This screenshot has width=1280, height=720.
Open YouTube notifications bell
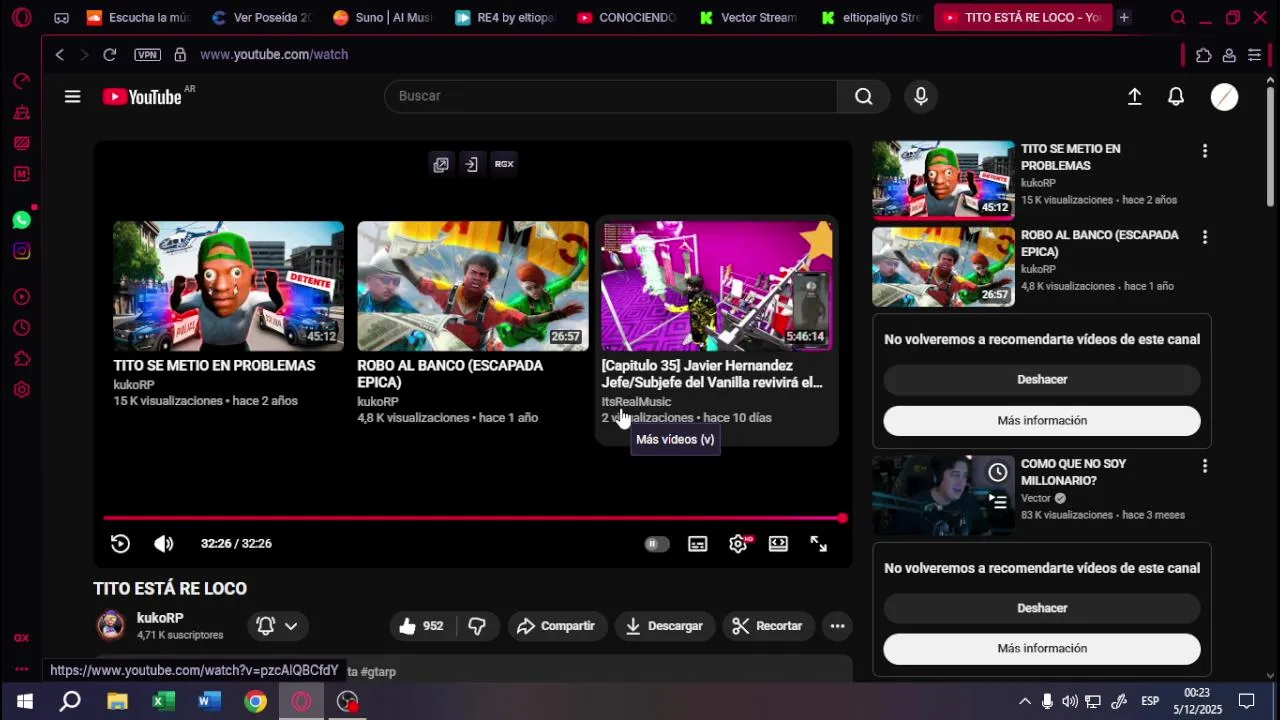(x=1176, y=97)
